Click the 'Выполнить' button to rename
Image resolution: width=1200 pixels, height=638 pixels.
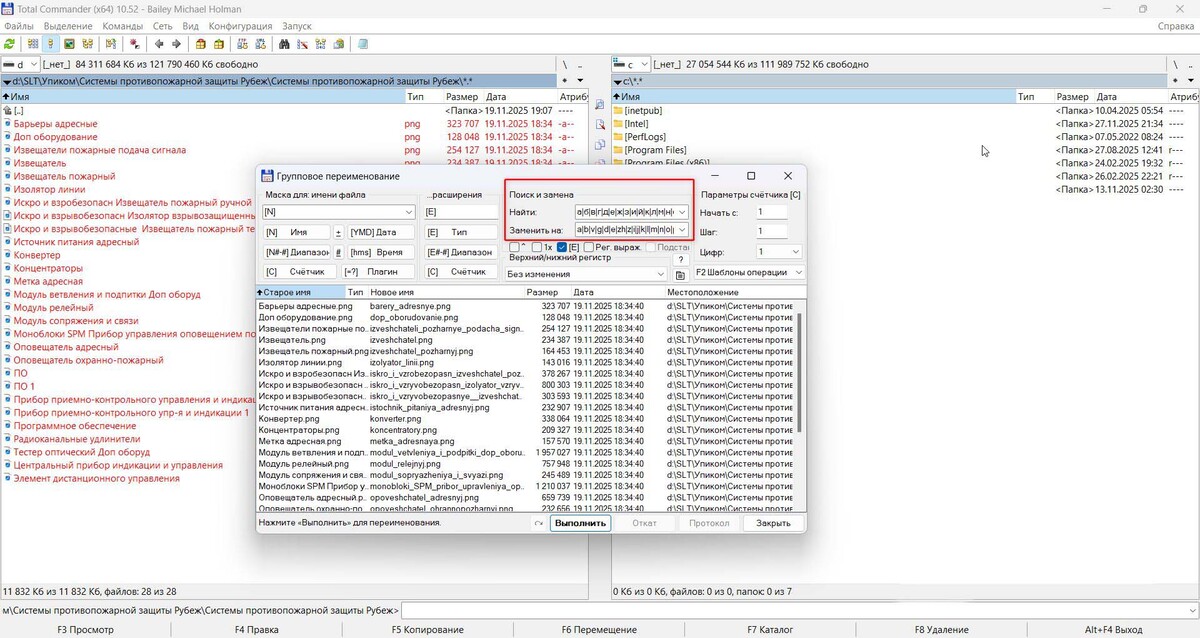pos(580,523)
